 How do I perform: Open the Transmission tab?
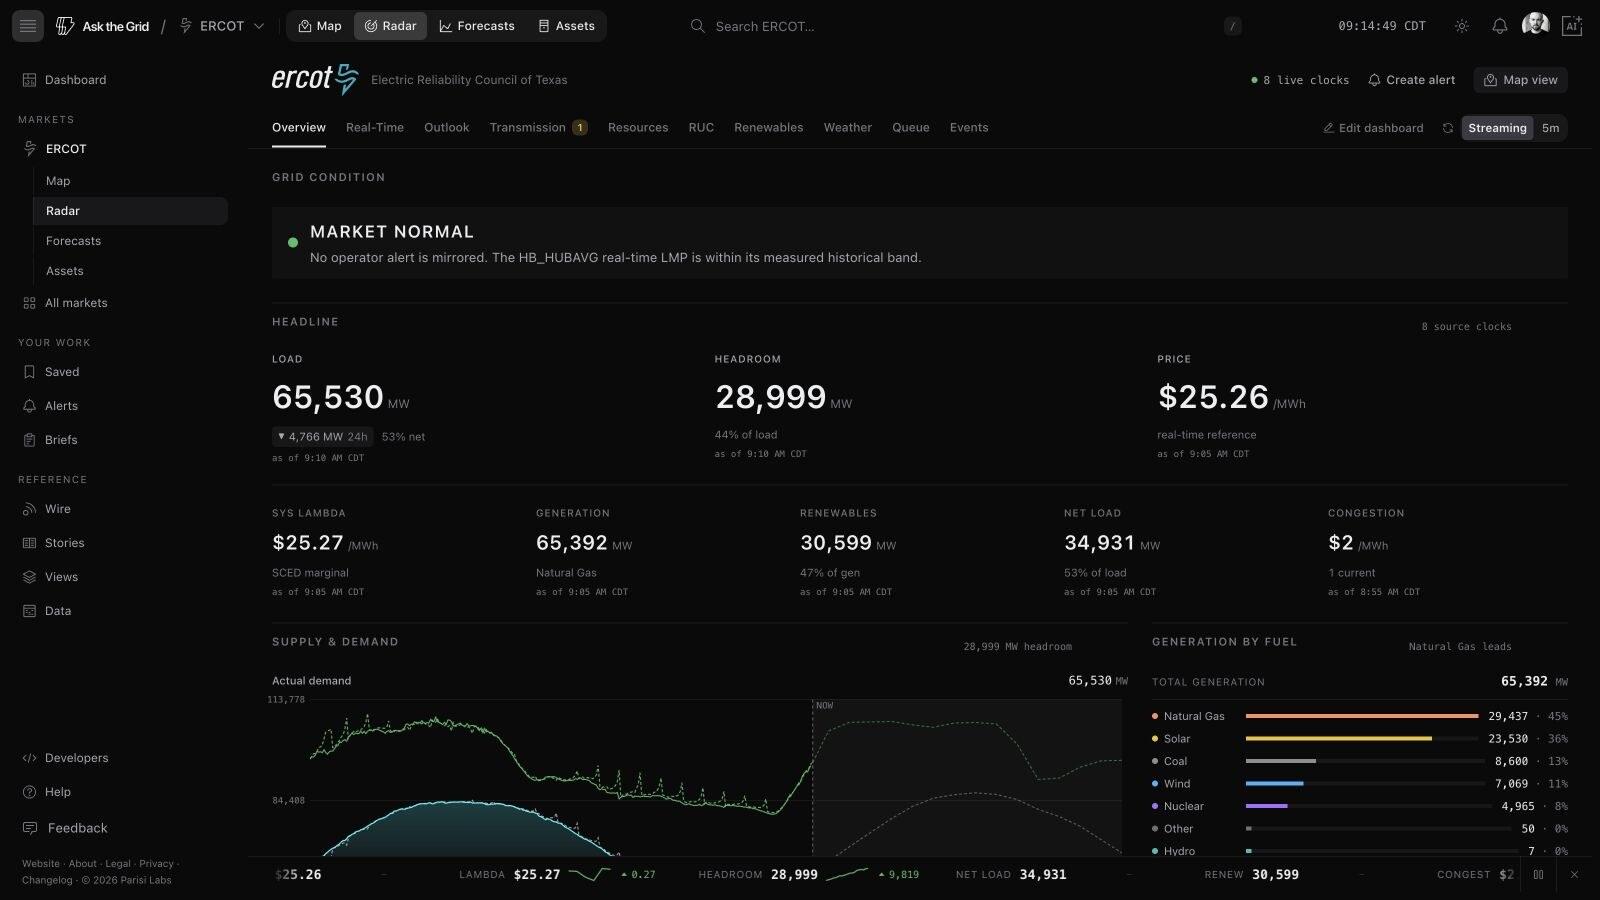pos(538,128)
